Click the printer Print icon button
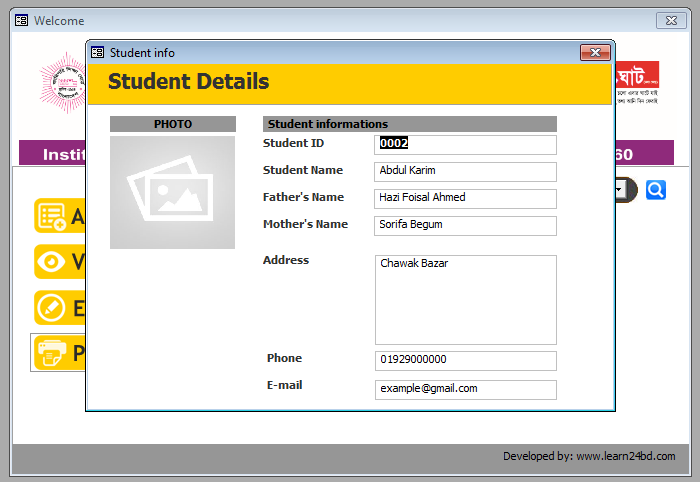Image resolution: width=700 pixels, height=482 pixels. point(59,353)
